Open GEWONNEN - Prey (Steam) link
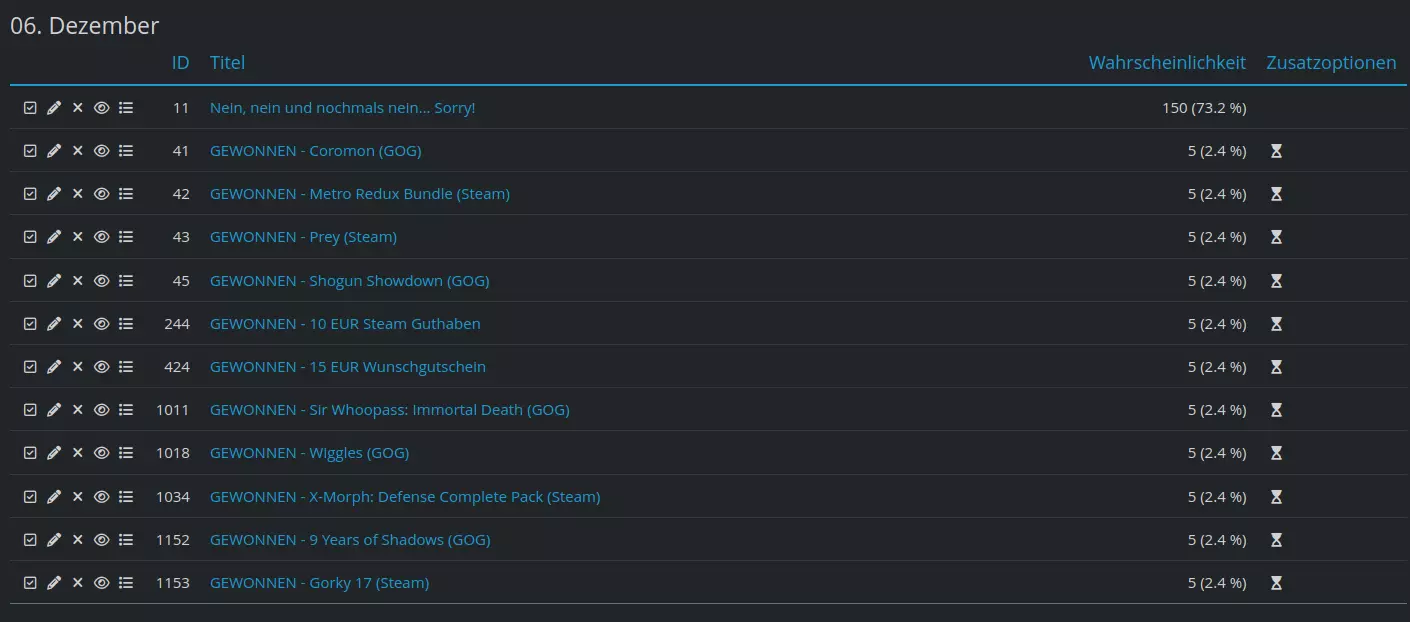Screen dimensions: 1410x622 coord(303,237)
